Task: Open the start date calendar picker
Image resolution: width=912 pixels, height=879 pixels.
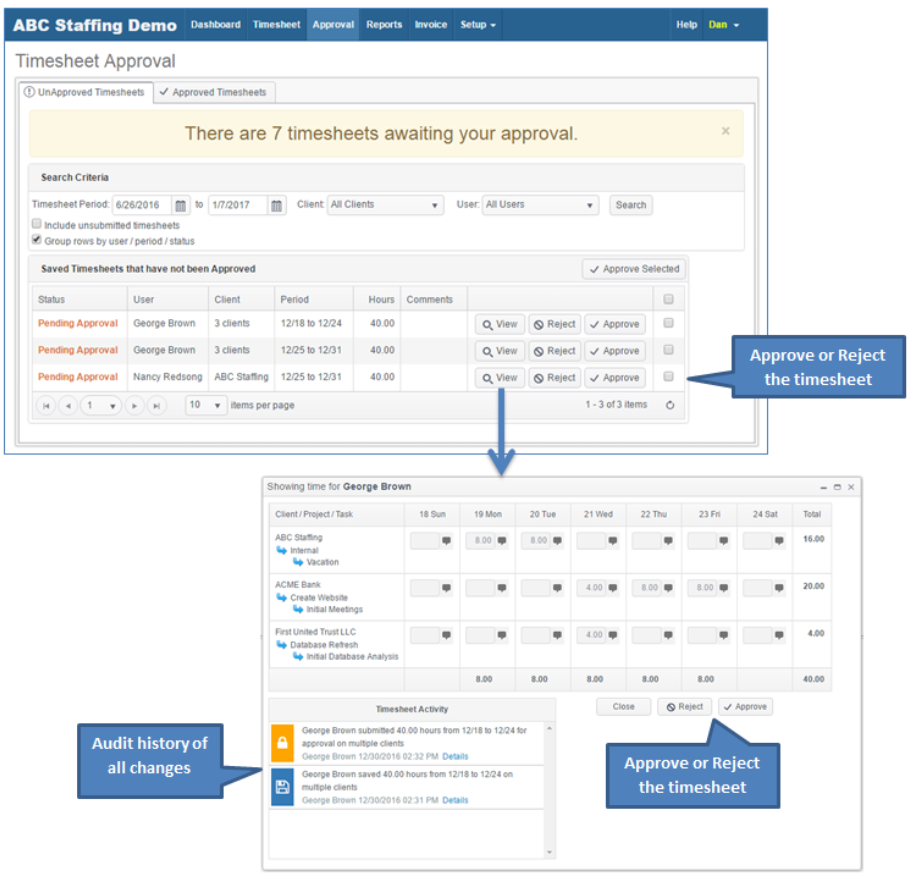Action: pyautogui.click(x=180, y=205)
